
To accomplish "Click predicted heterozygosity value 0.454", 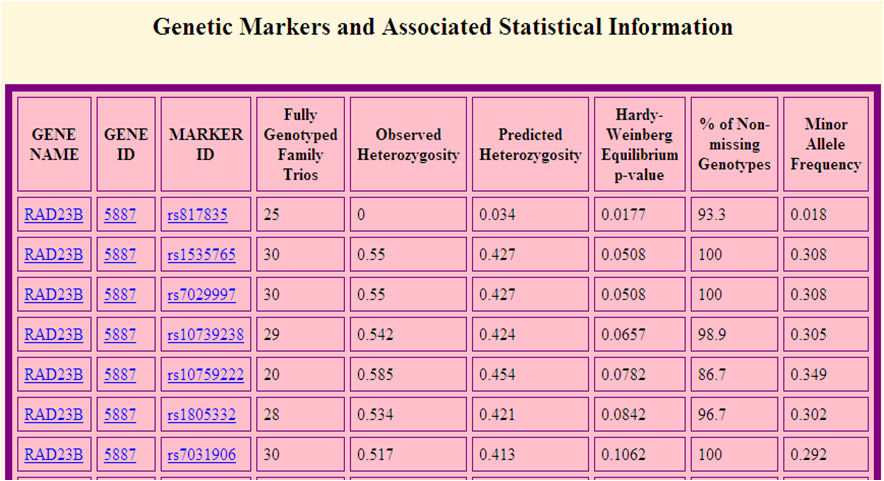I will 497,374.
